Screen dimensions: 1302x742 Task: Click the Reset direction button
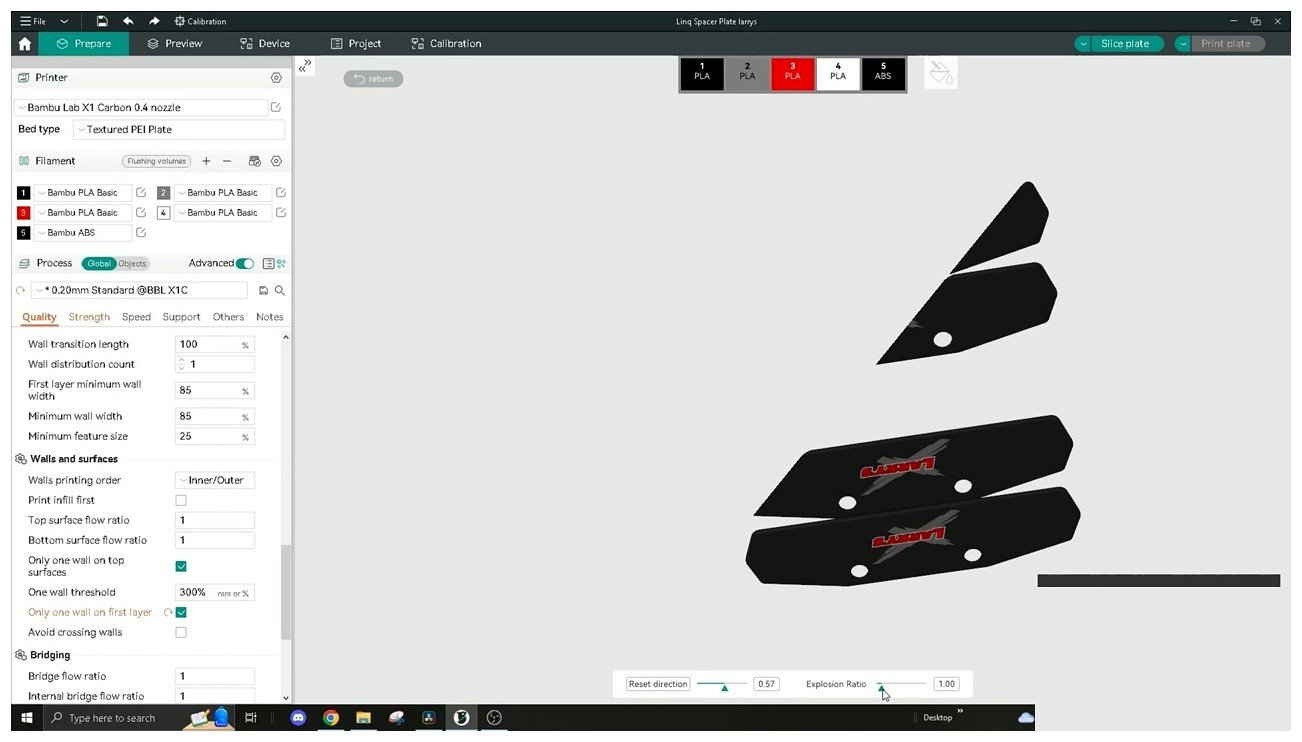657,684
